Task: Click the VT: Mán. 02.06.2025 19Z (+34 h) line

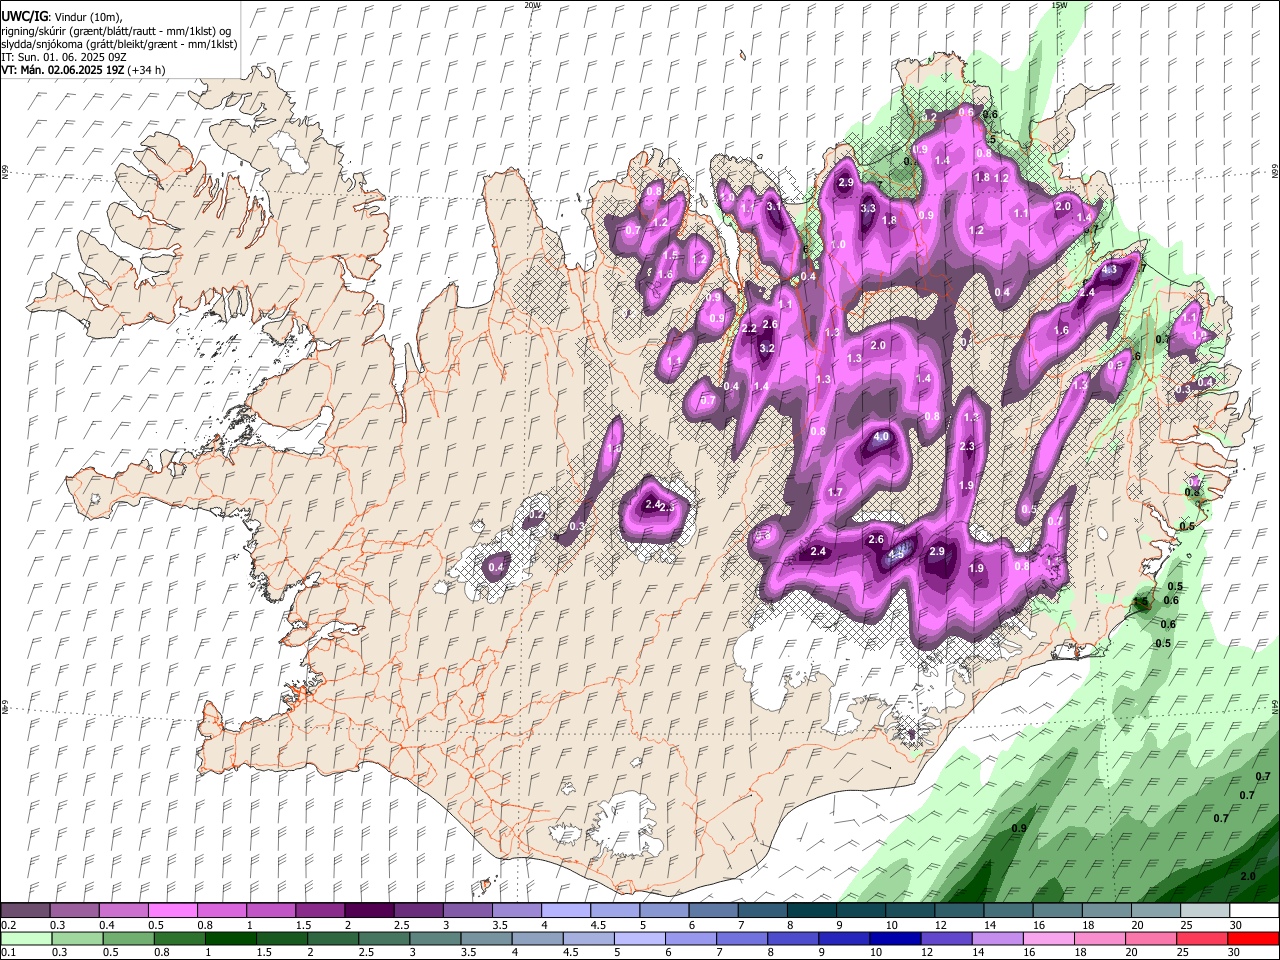Action: 84,70
